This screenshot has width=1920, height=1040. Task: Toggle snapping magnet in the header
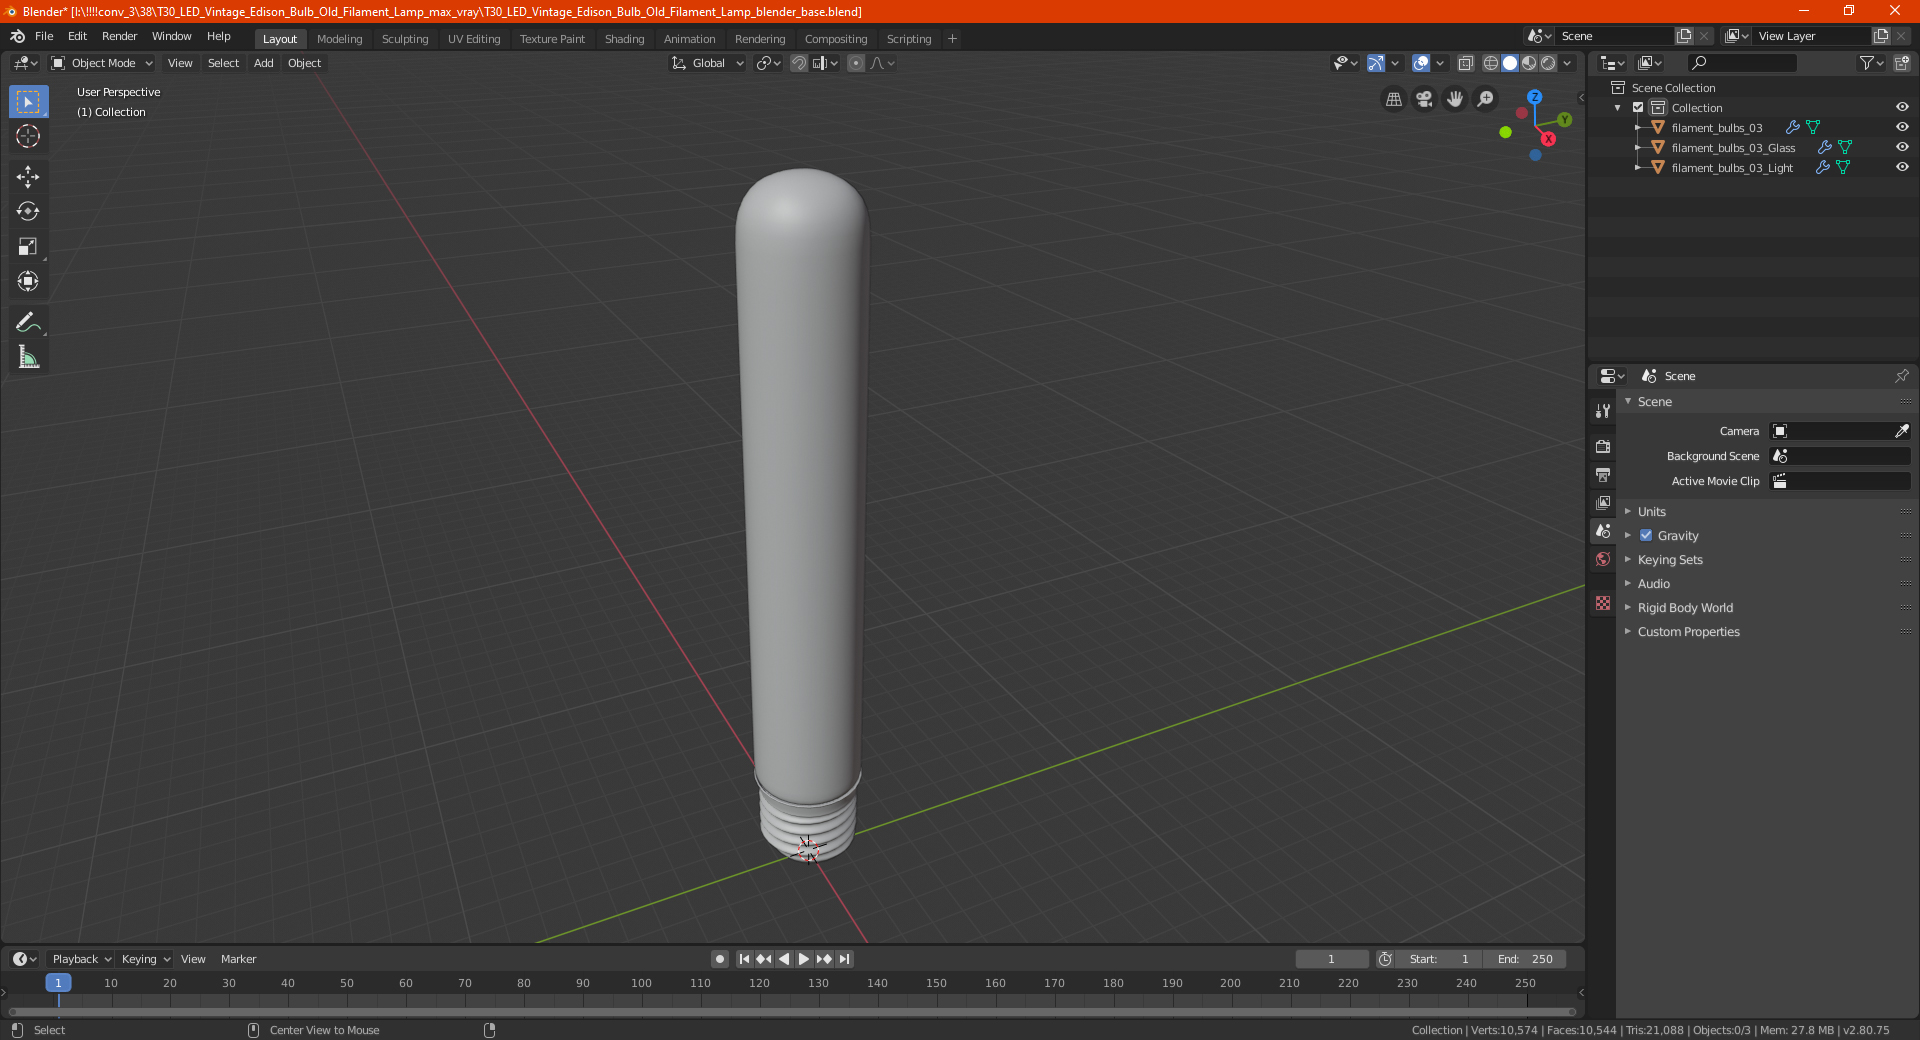click(799, 63)
